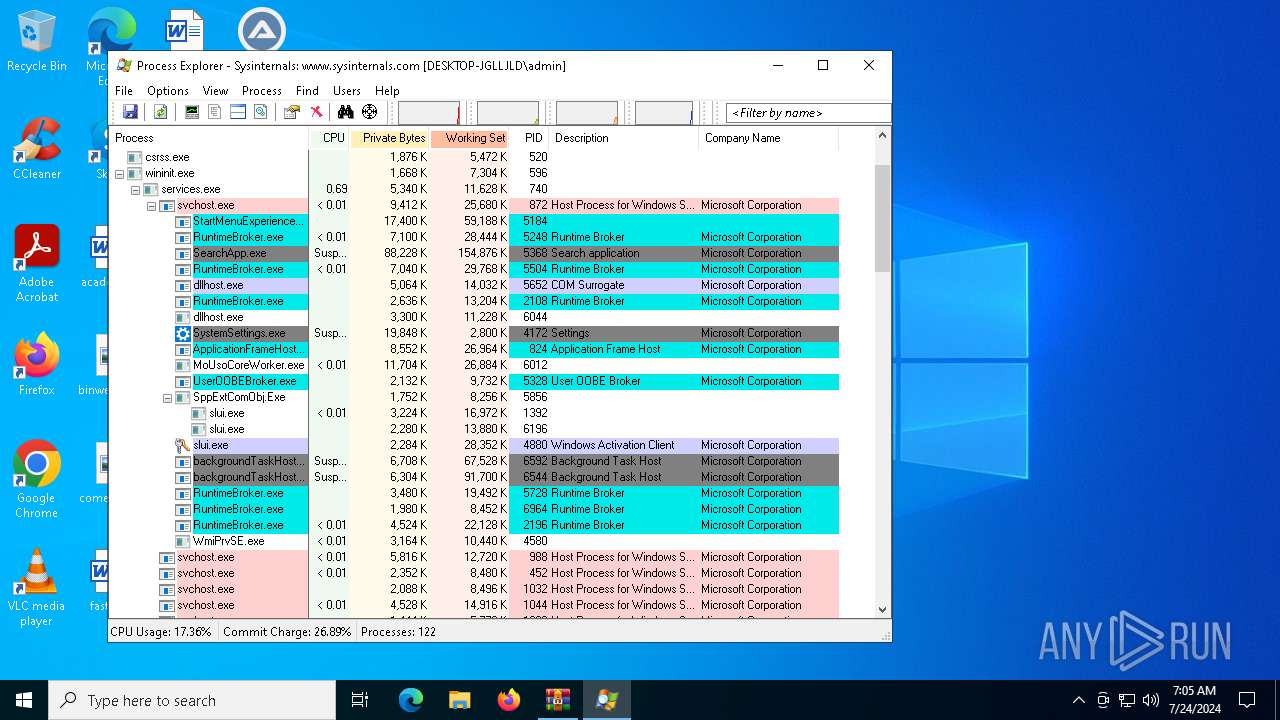The height and width of the screenshot is (720, 1280).
Task: Click the process list scrollbar up arrow
Action: pos(882,136)
